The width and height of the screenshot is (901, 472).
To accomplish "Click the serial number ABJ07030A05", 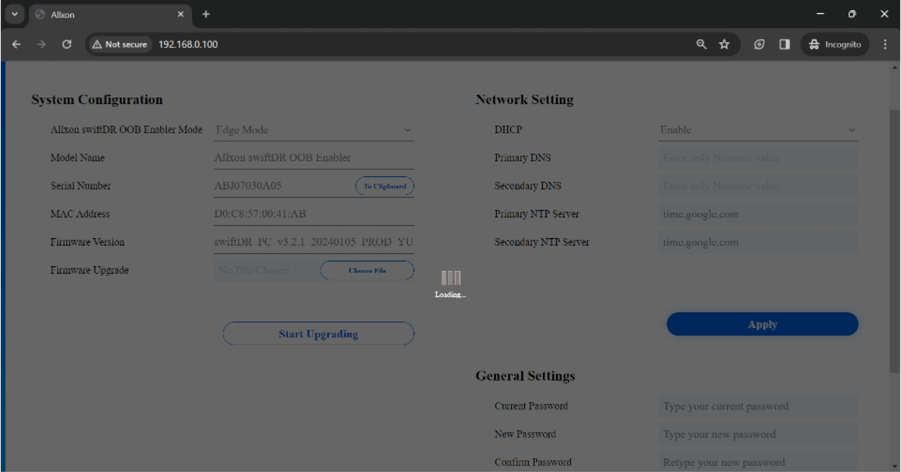I will coord(248,186).
